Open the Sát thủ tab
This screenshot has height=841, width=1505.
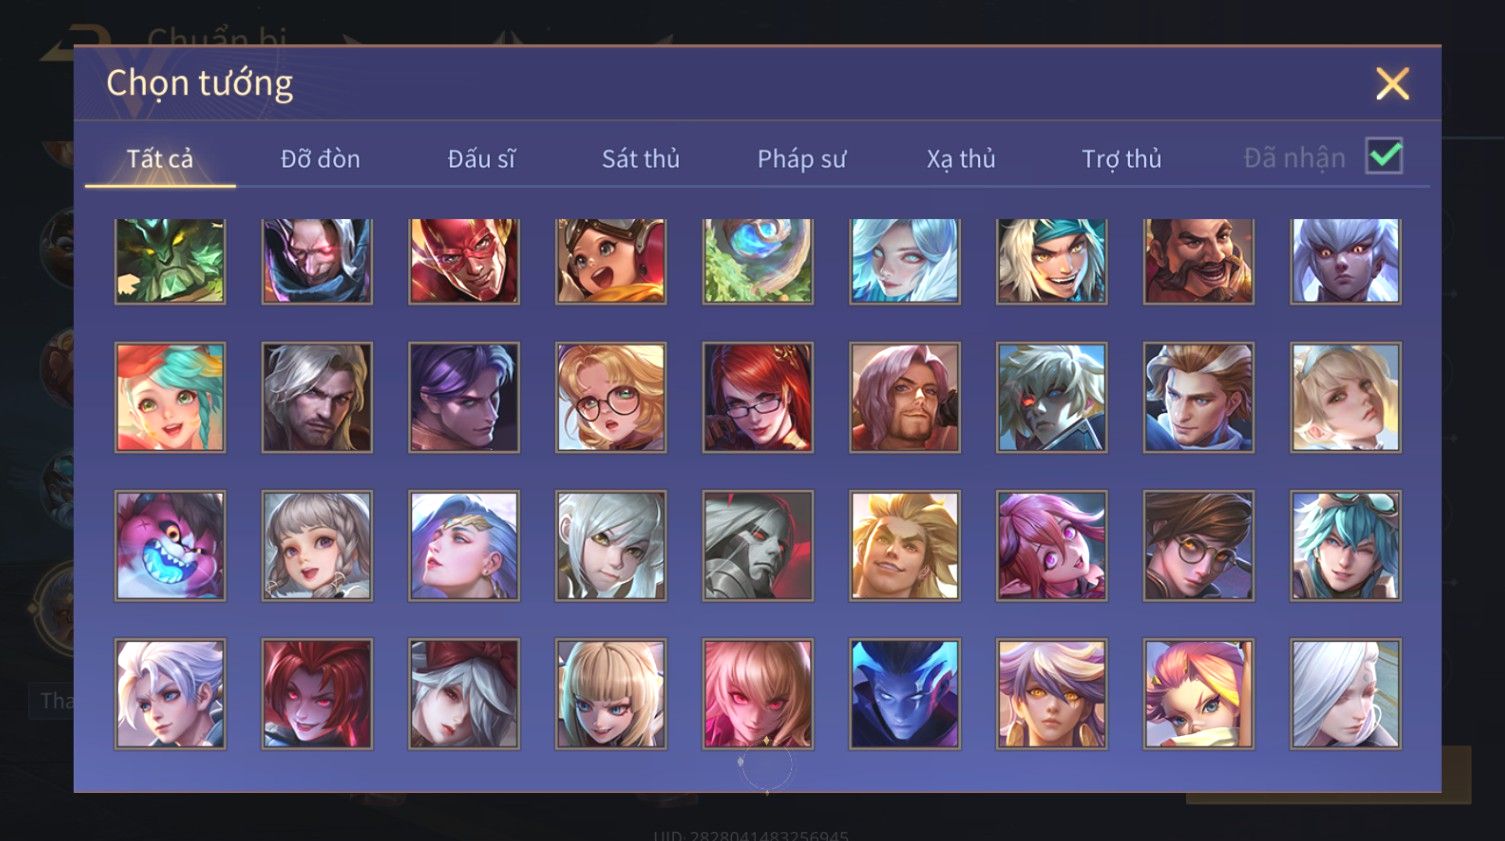[x=641, y=158]
